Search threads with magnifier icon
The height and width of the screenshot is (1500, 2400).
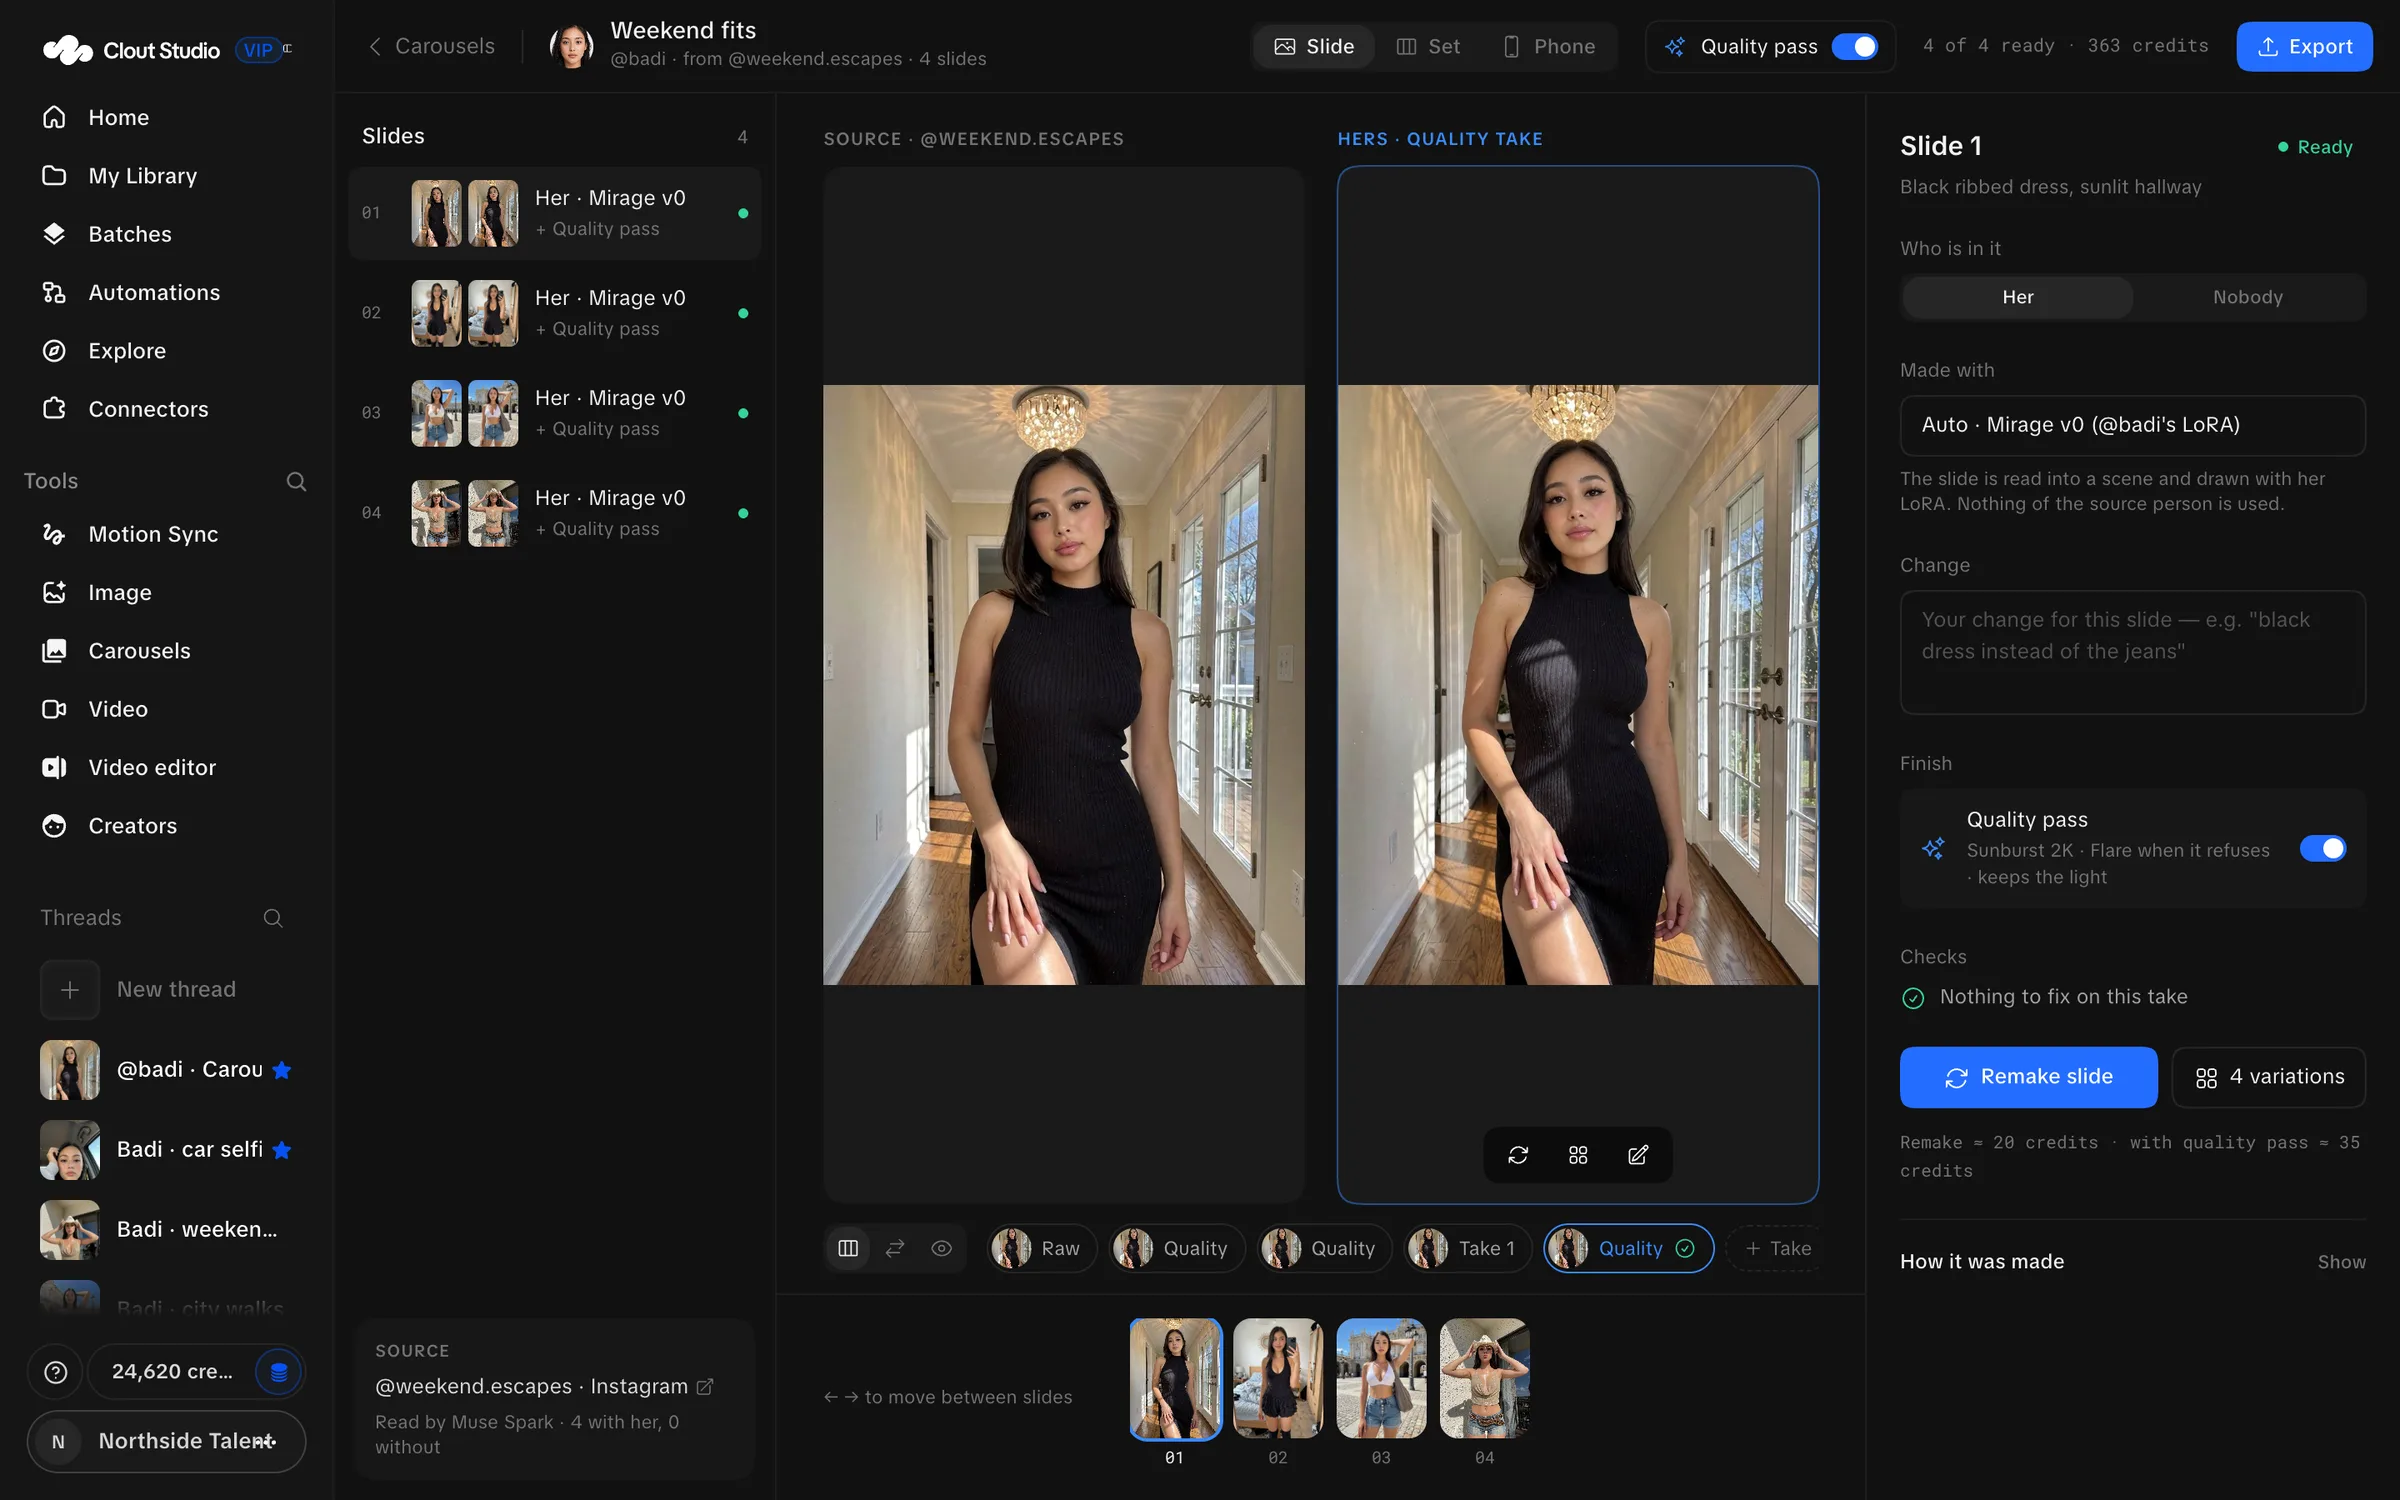tap(273, 918)
